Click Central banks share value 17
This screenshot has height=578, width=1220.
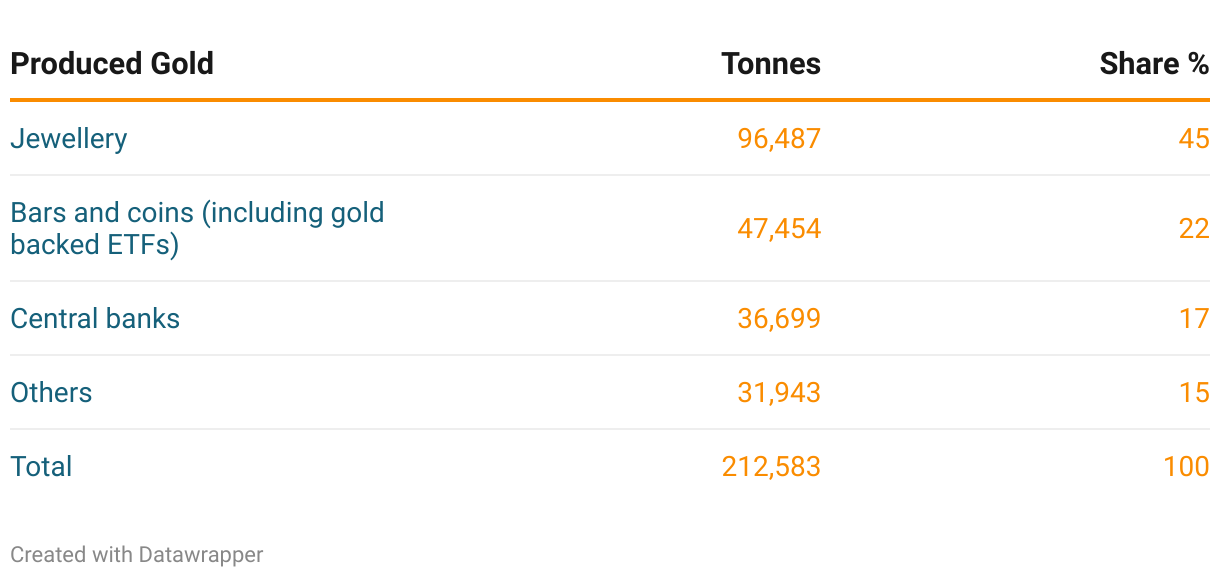(x=1194, y=318)
